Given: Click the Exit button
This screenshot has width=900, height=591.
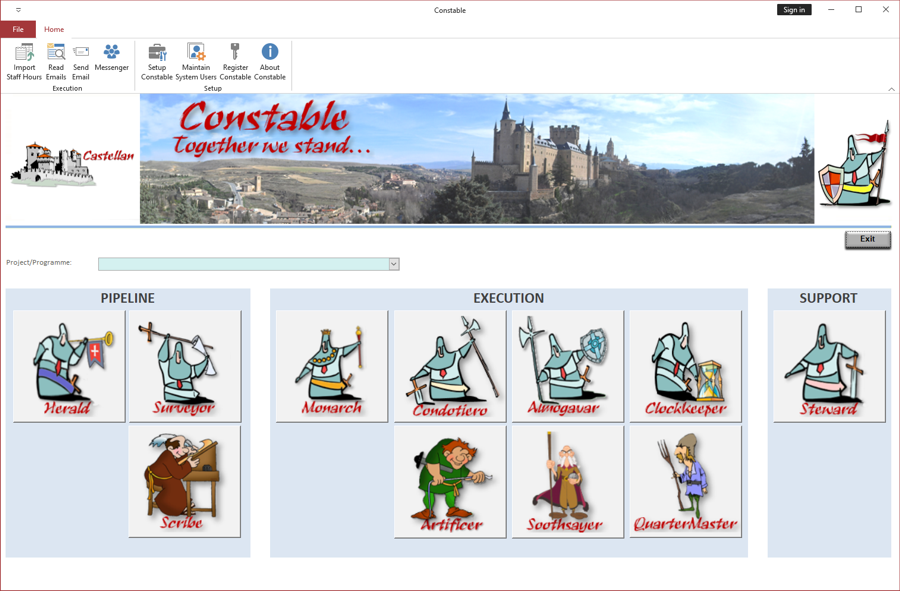Looking at the screenshot, I should click(x=867, y=239).
